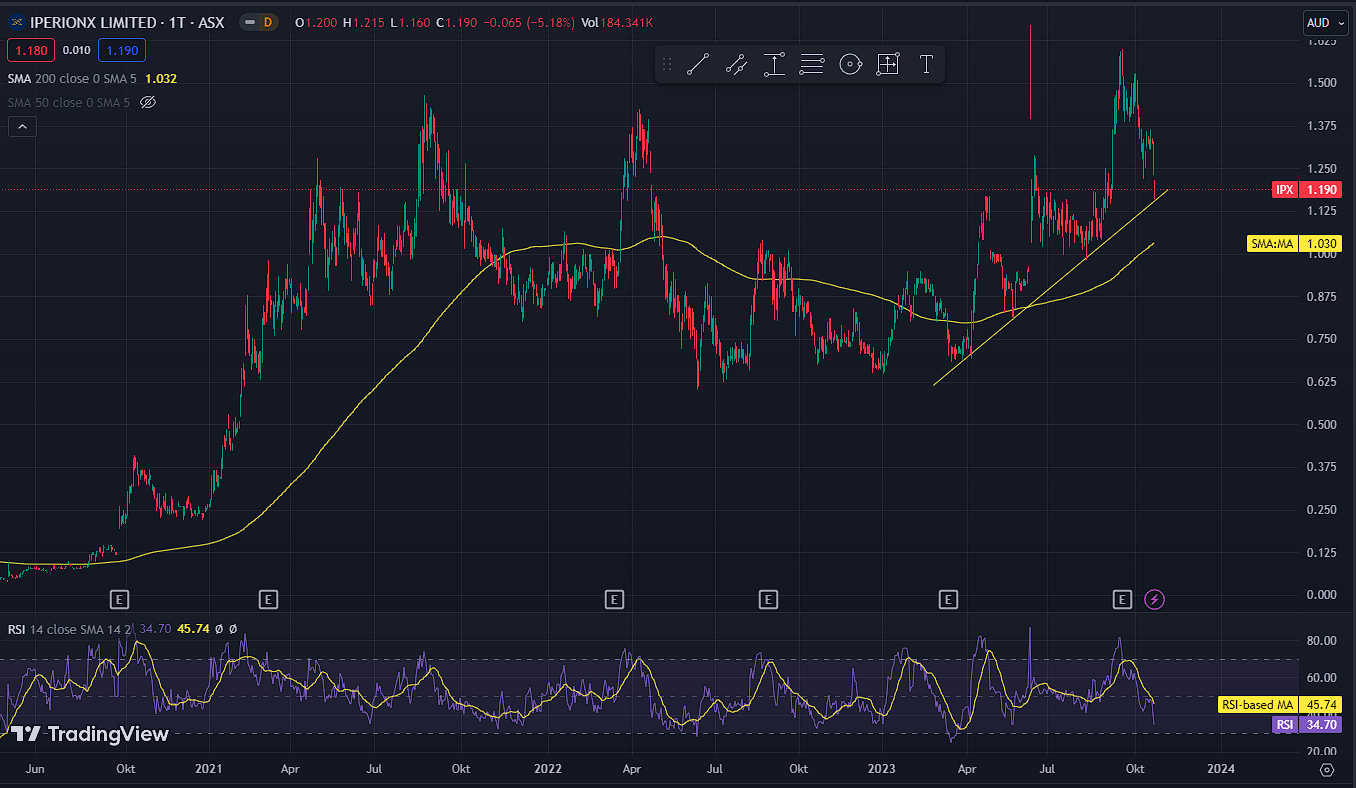Viewport: 1356px width, 788px height.
Task: Open the SMA 200 indicator legend
Action: tap(70, 78)
